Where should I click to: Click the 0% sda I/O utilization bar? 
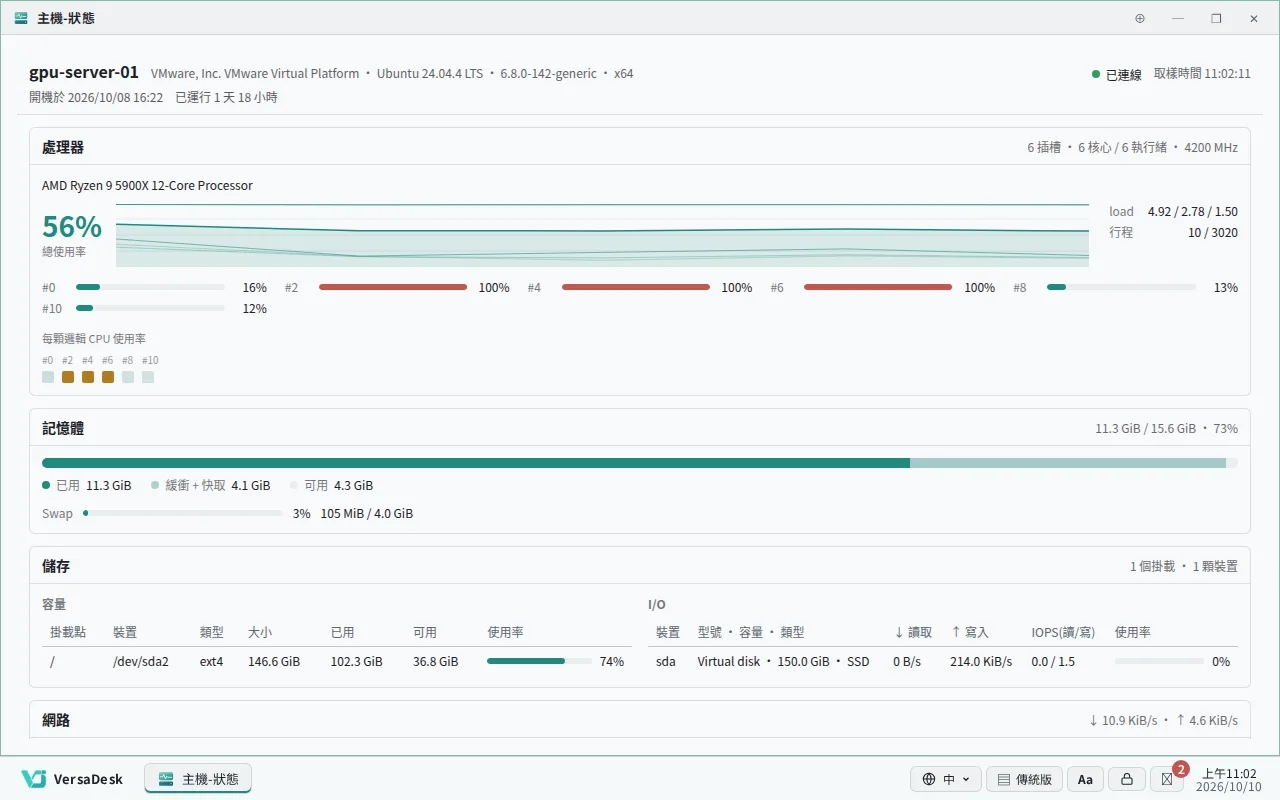coord(1159,661)
